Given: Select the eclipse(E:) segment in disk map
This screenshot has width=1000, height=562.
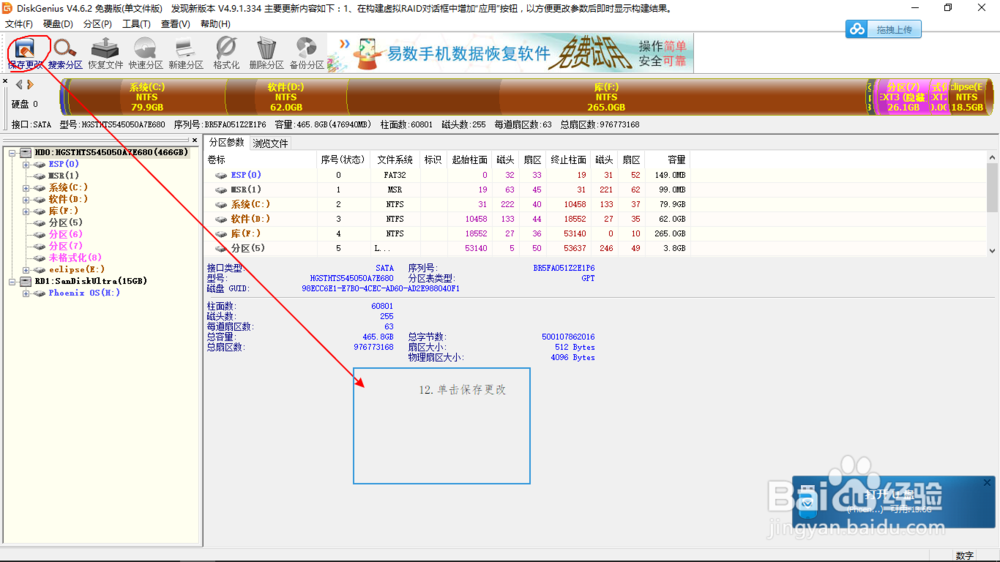Looking at the screenshot, I should [x=967, y=97].
